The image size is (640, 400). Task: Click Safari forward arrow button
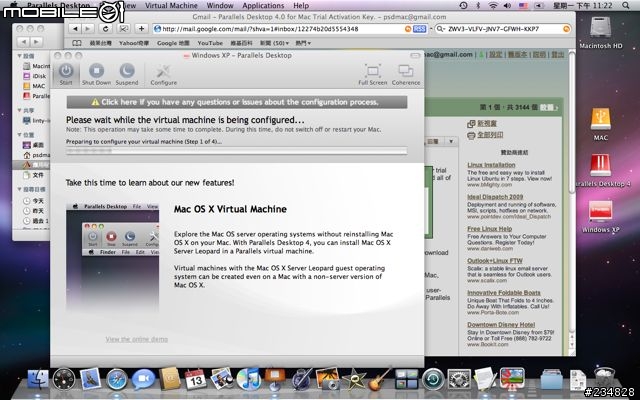click(88, 29)
